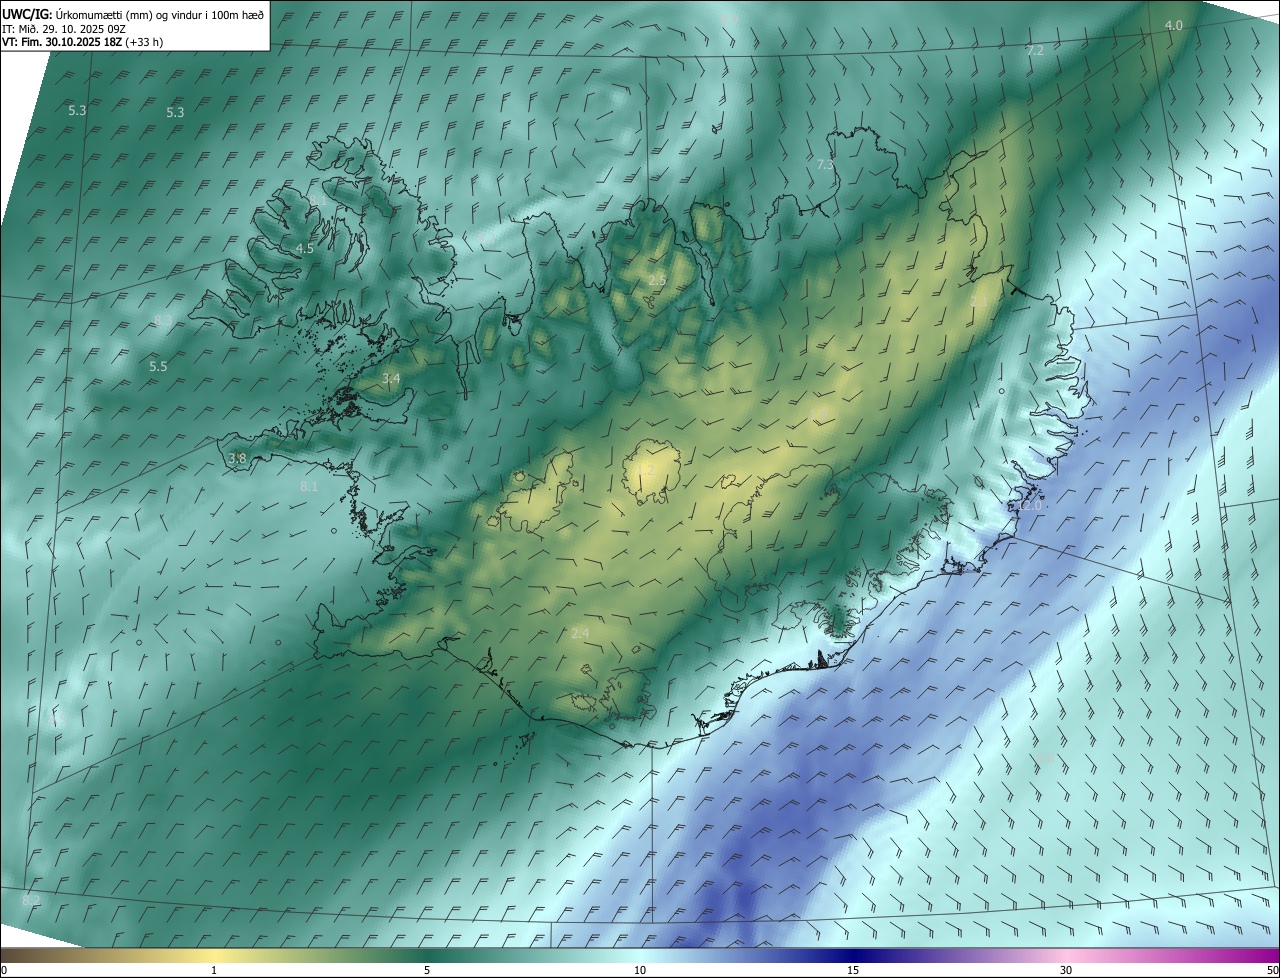Click the 4.5 value label over the Westfjords
Screen dimensions: 1280x978
coord(304,248)
